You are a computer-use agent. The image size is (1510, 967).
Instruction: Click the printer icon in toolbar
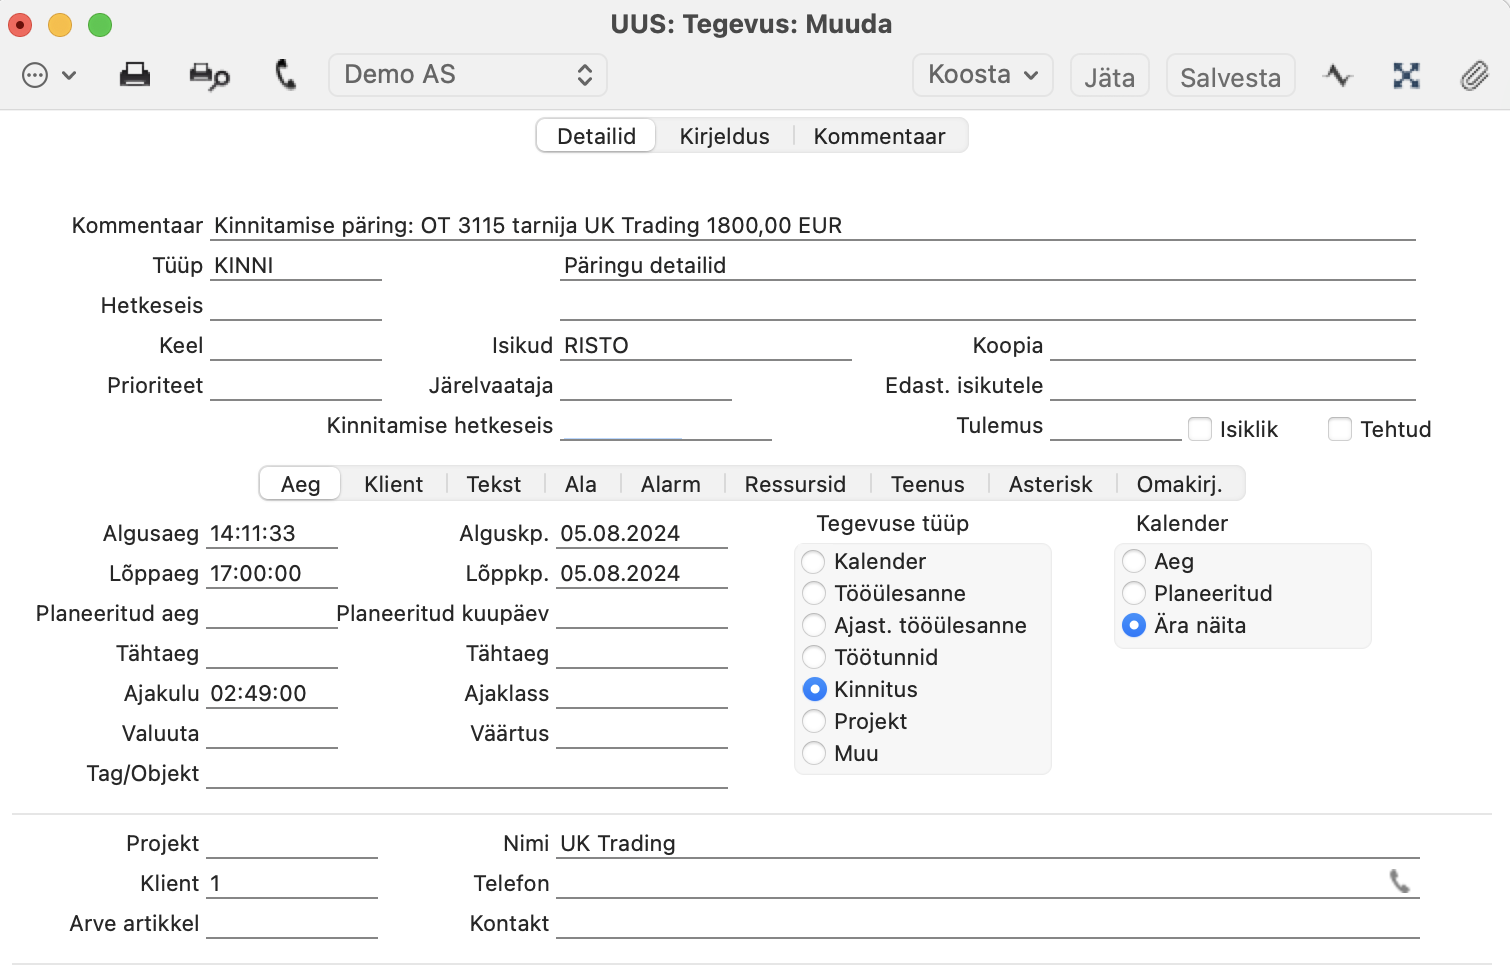point(135,75)
